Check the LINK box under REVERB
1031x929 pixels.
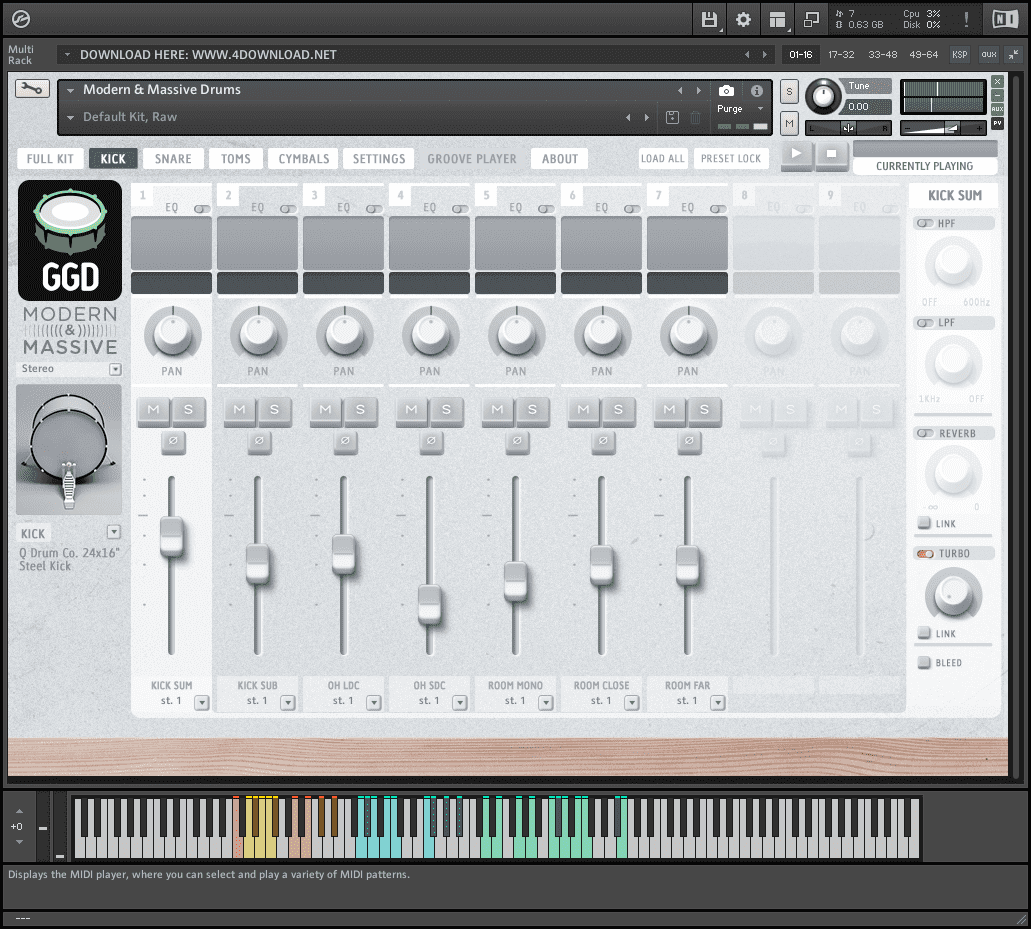pos(924,523)
